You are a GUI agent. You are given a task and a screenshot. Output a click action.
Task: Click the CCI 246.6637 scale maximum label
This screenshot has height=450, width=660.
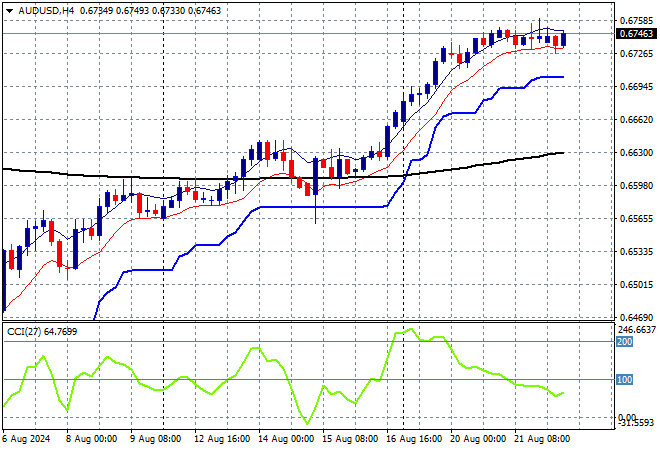pos(637,329)
